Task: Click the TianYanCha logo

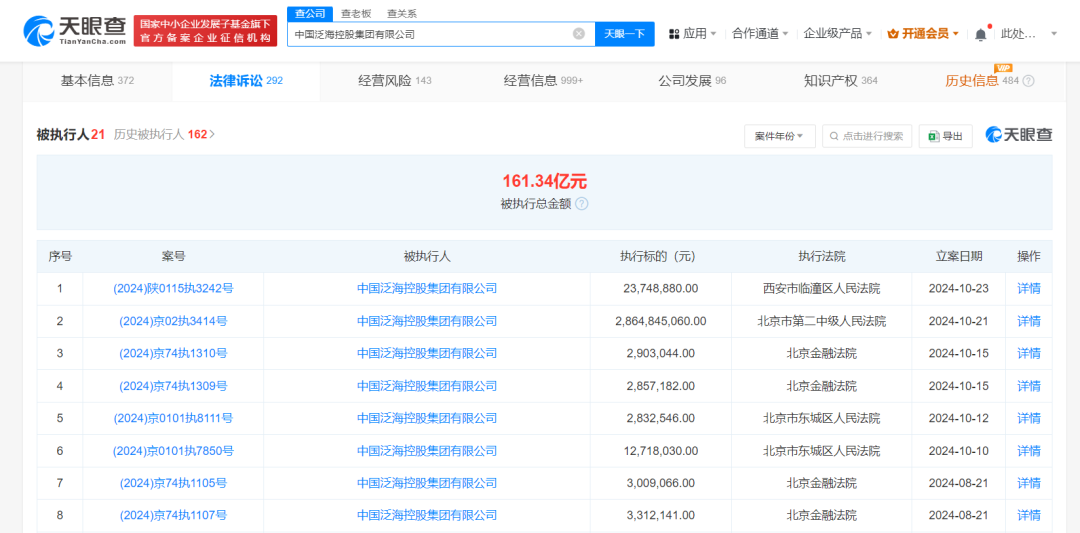Action: (x=74, y=30)
